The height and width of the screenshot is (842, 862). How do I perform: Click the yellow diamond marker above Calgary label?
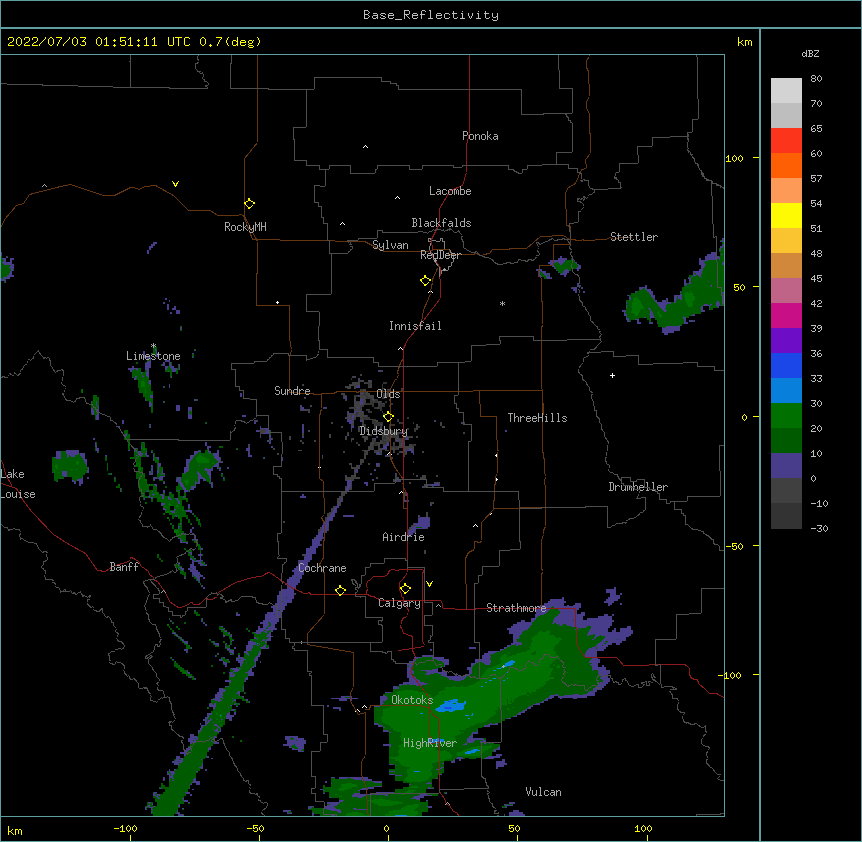coord(405,589)
